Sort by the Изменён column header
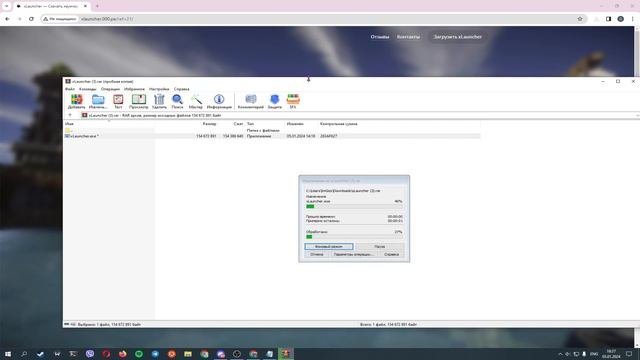Image resolution: width=640 pixels, height=360 pixels. click(x=295, y=124)
